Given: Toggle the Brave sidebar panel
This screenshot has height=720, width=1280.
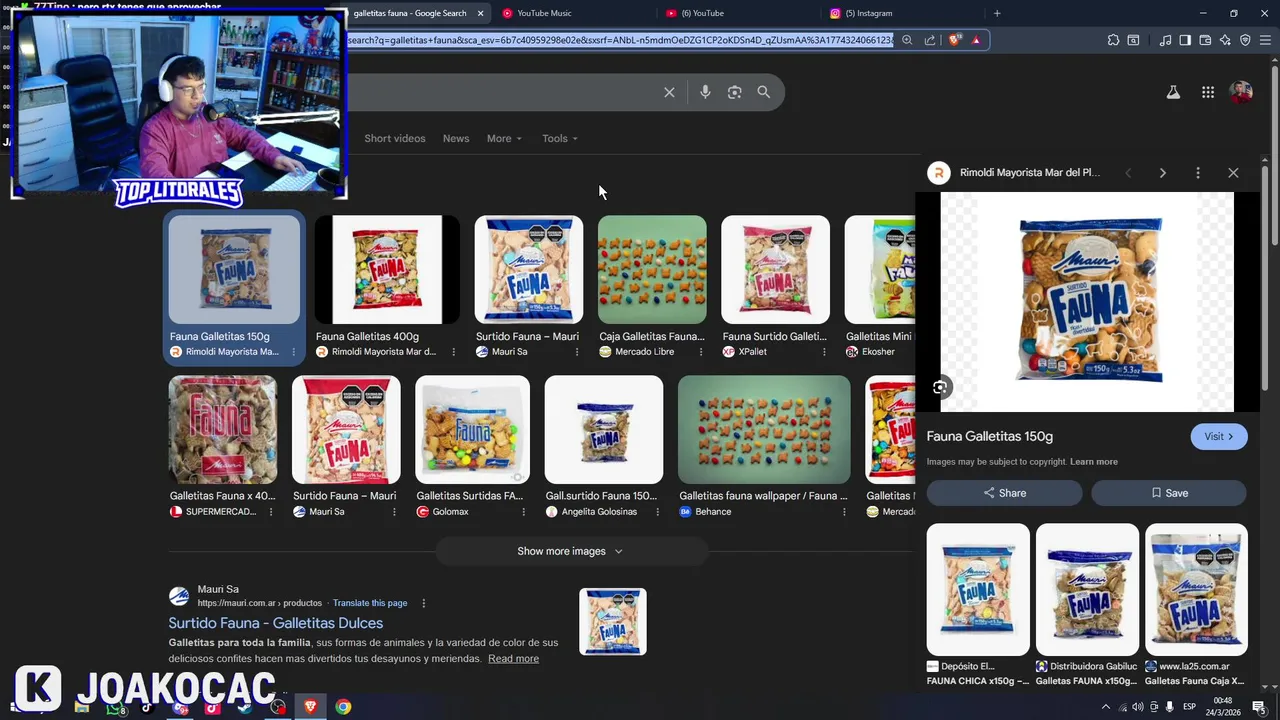Looking at the screenshot, I should point(1185,40).
